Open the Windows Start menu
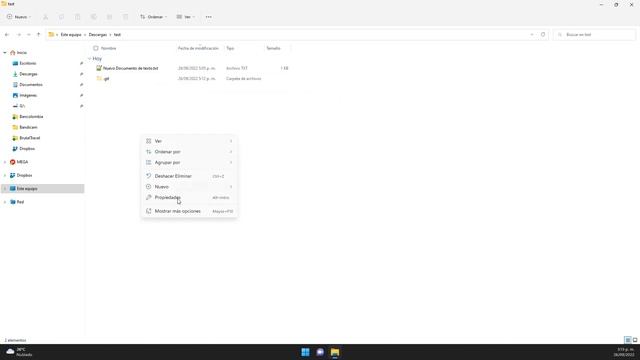This screenshot has height=360, width=640. [305, 352]
